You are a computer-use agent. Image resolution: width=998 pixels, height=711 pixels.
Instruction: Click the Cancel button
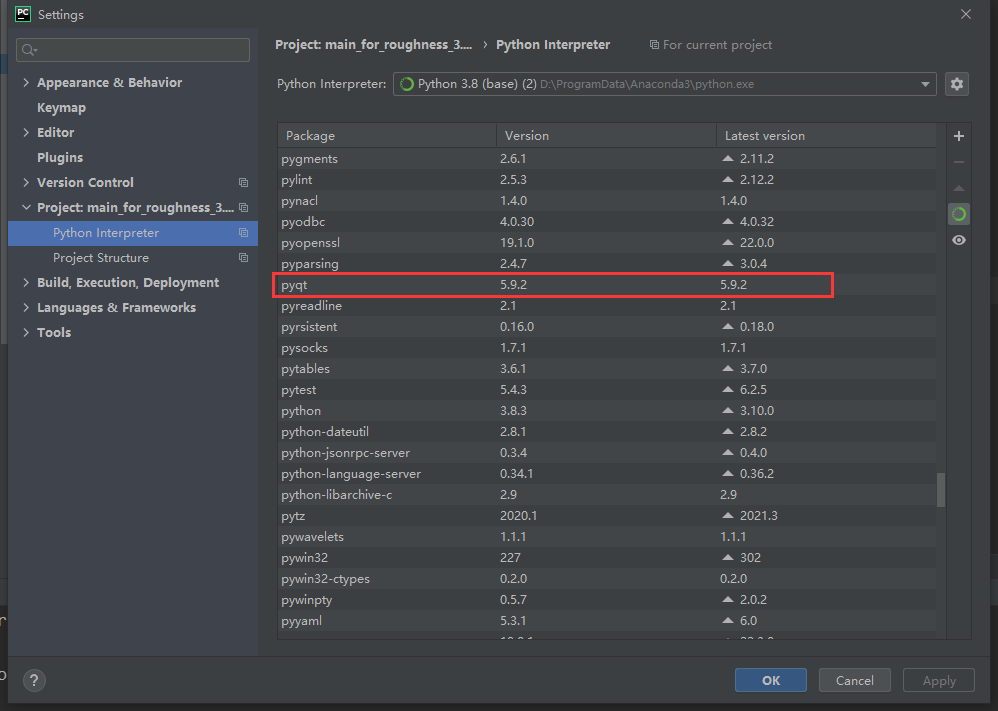pyautogui.click(x=854, y=680)
